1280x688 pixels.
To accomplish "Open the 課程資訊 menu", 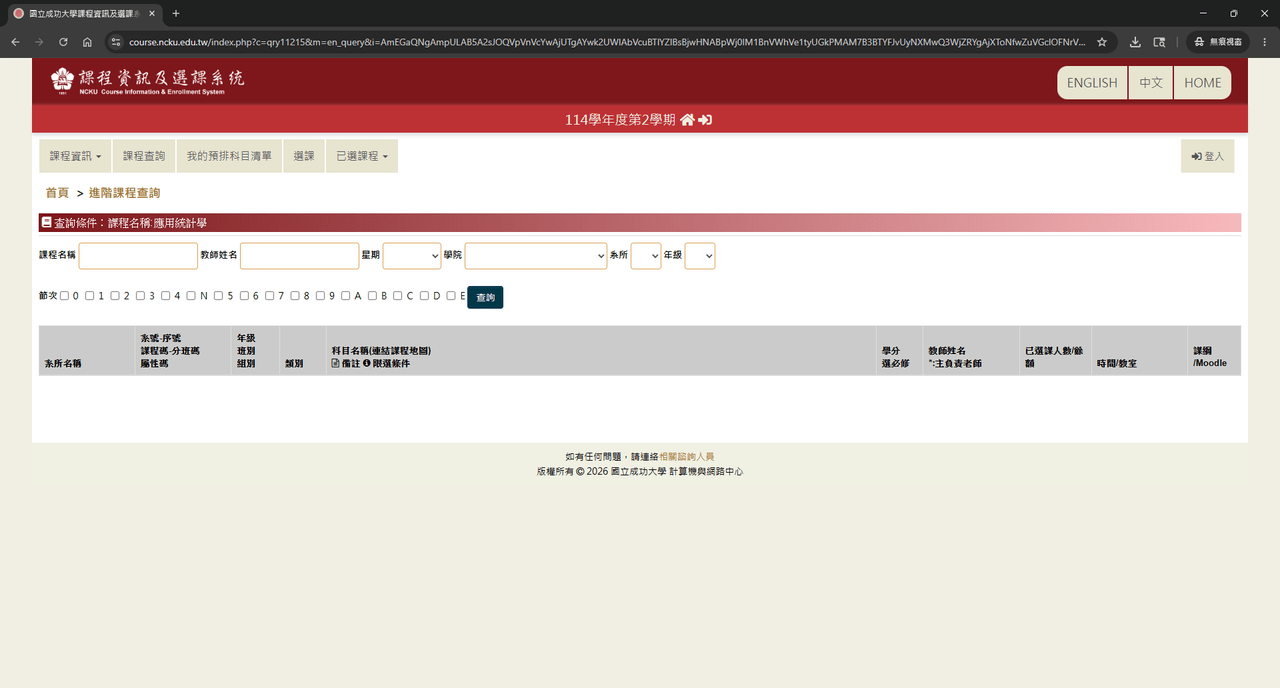I will 76,156.
